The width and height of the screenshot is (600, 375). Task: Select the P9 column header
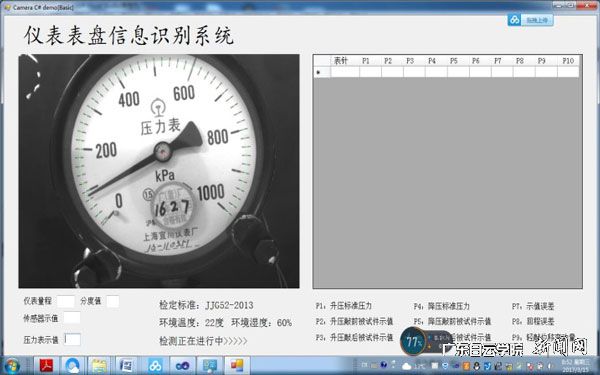[546, 60]
